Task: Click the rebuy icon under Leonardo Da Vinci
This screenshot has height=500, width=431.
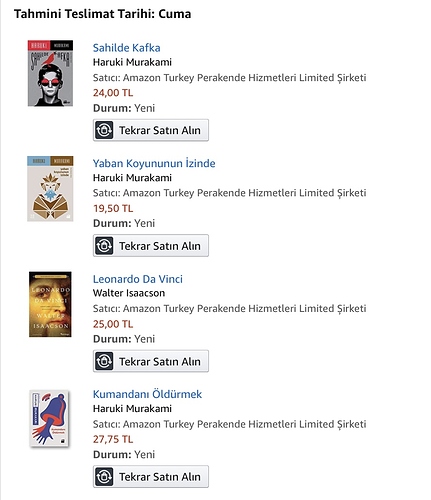Action: 104,361
